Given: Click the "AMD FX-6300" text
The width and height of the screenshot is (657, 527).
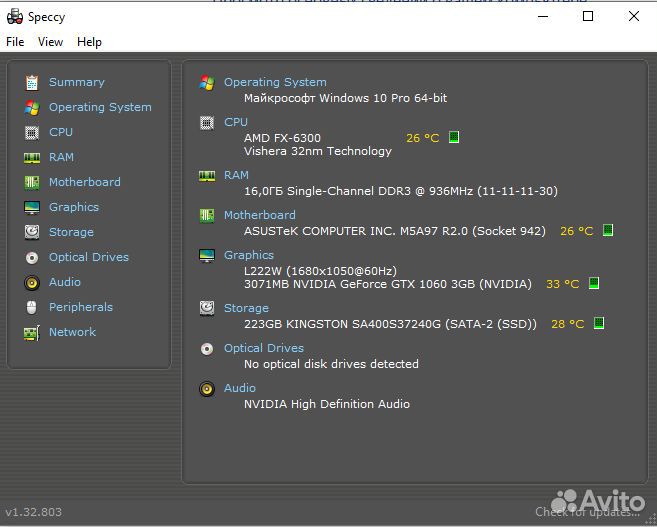Looking at the screenshot, I should 282,138.
